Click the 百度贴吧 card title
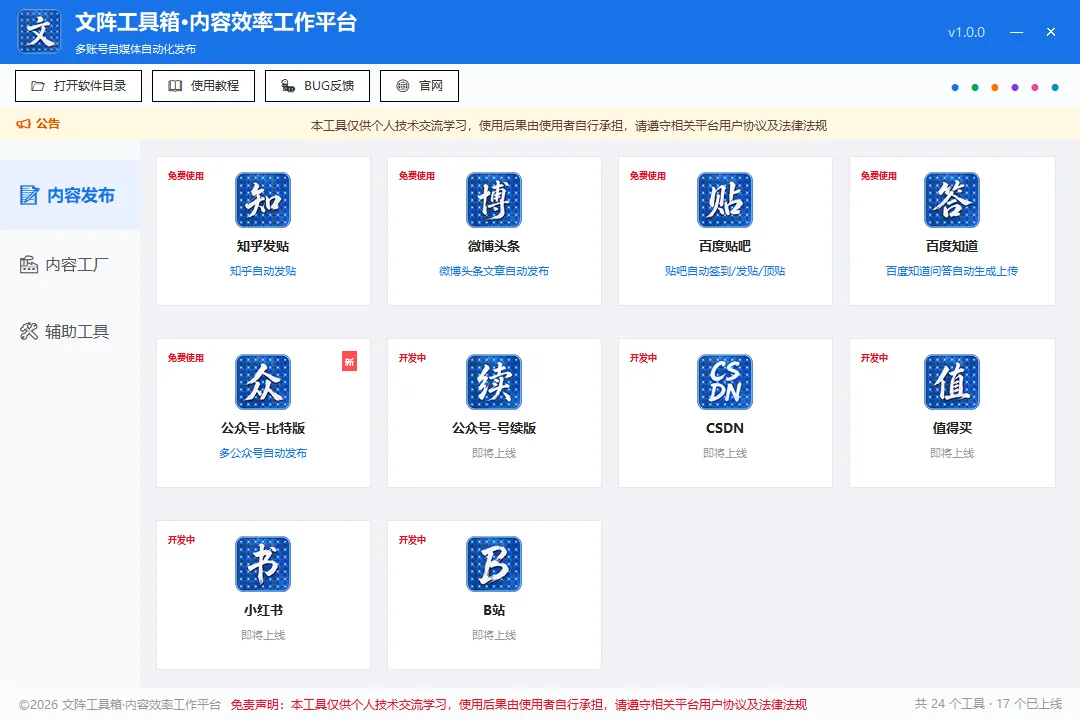 tap(725, 246)
